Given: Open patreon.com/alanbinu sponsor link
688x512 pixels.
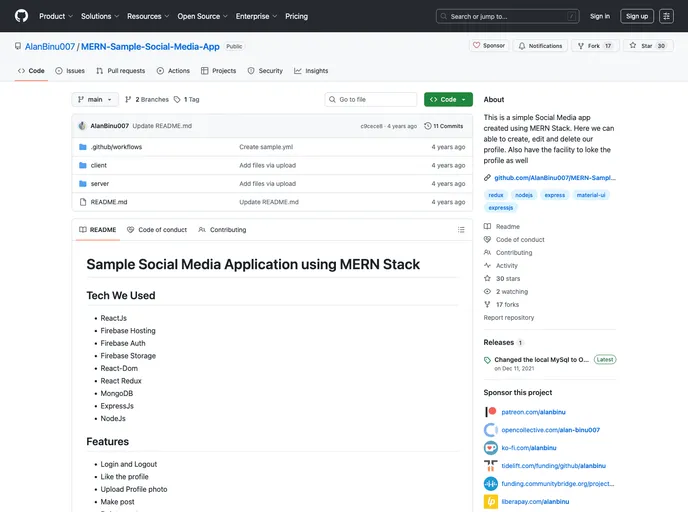Looking at the screenshot, I should [533, 412].
